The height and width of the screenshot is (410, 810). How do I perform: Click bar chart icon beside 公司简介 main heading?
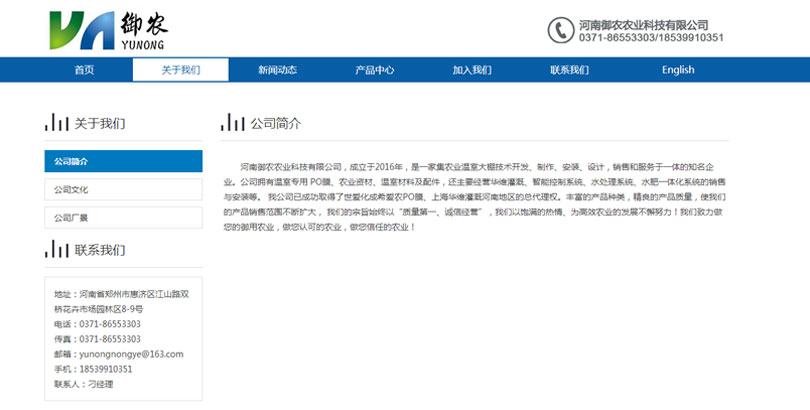[x=232, y=123]
